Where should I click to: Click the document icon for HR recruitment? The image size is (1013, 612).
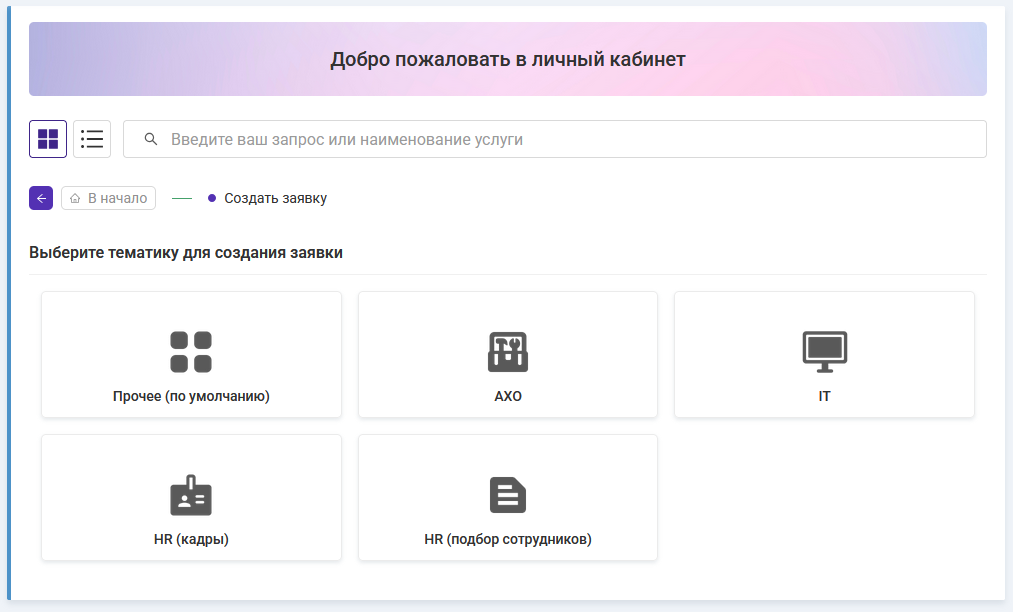click(x=508, y=495)
